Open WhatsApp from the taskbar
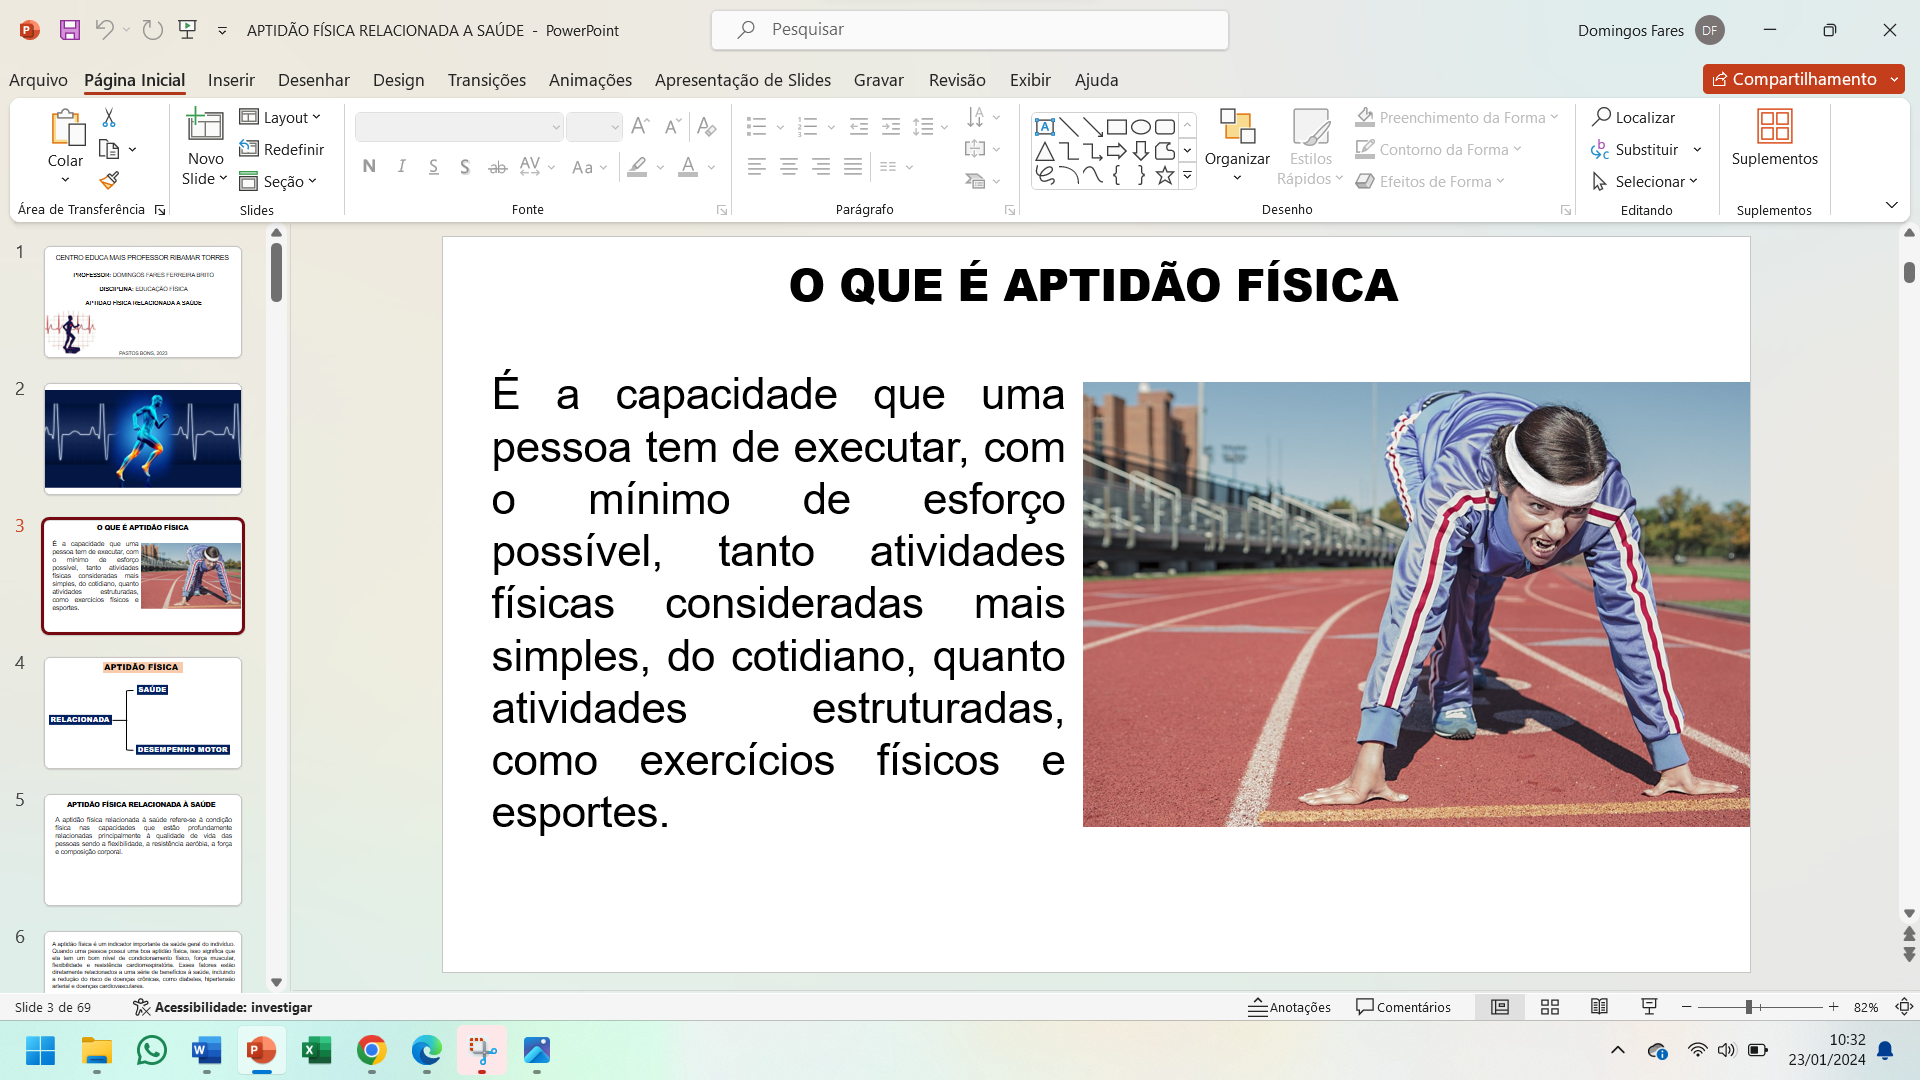Viewport: 1920px width, 1080px height. click(x=152, y=1051)
